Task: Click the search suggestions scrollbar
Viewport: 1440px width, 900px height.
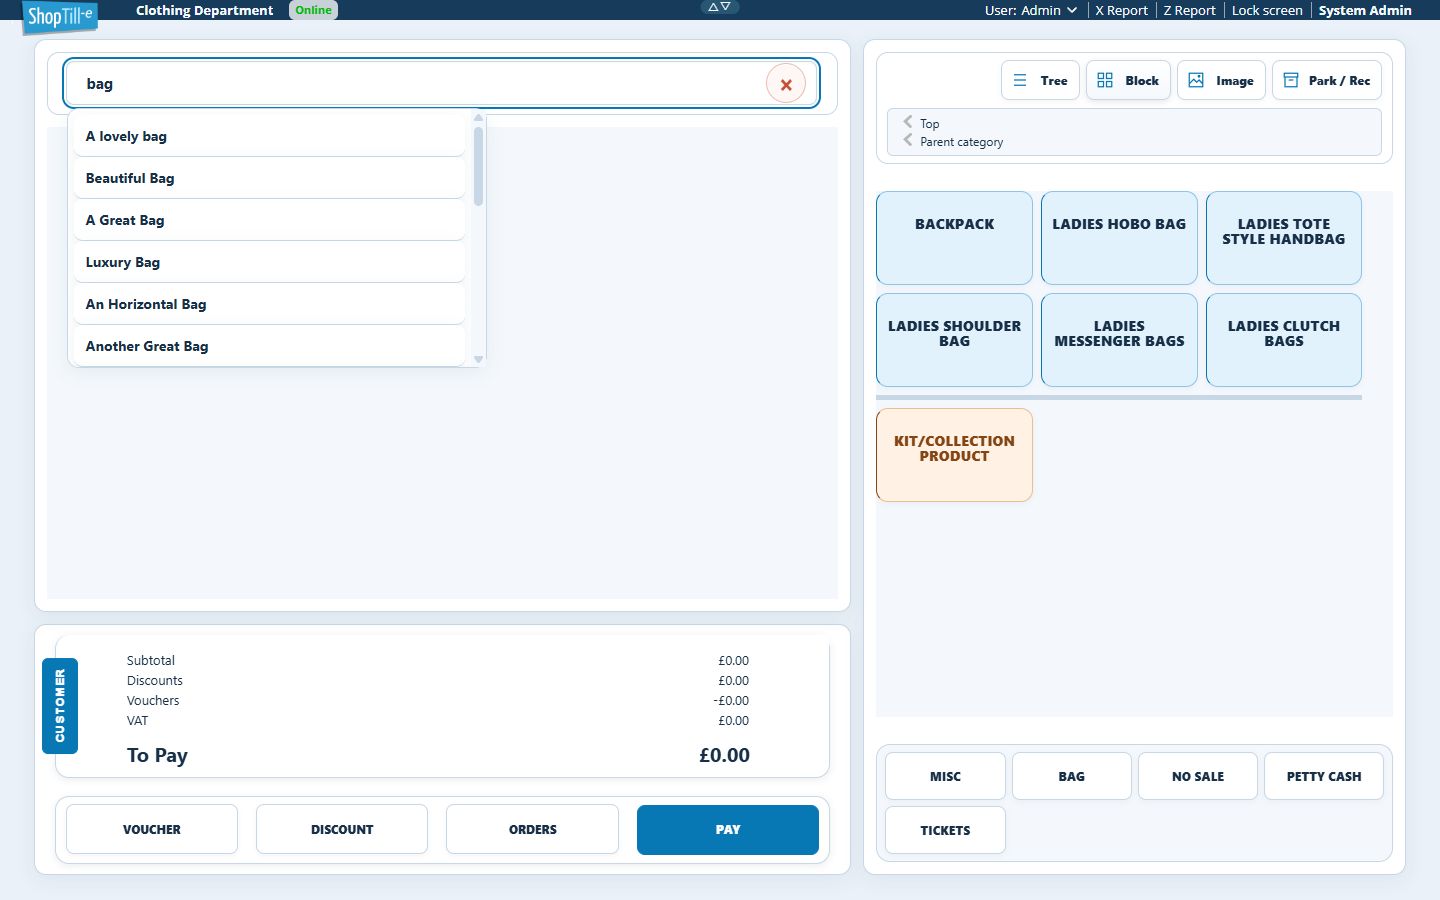Action: pos(478,166)
